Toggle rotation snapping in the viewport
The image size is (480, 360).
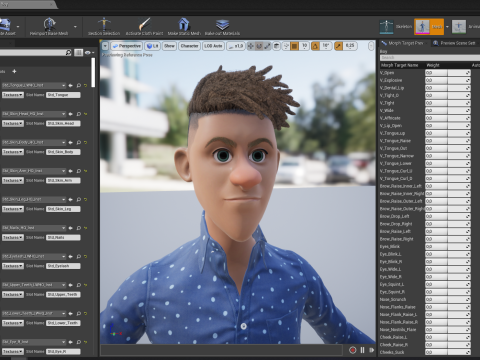315,46
